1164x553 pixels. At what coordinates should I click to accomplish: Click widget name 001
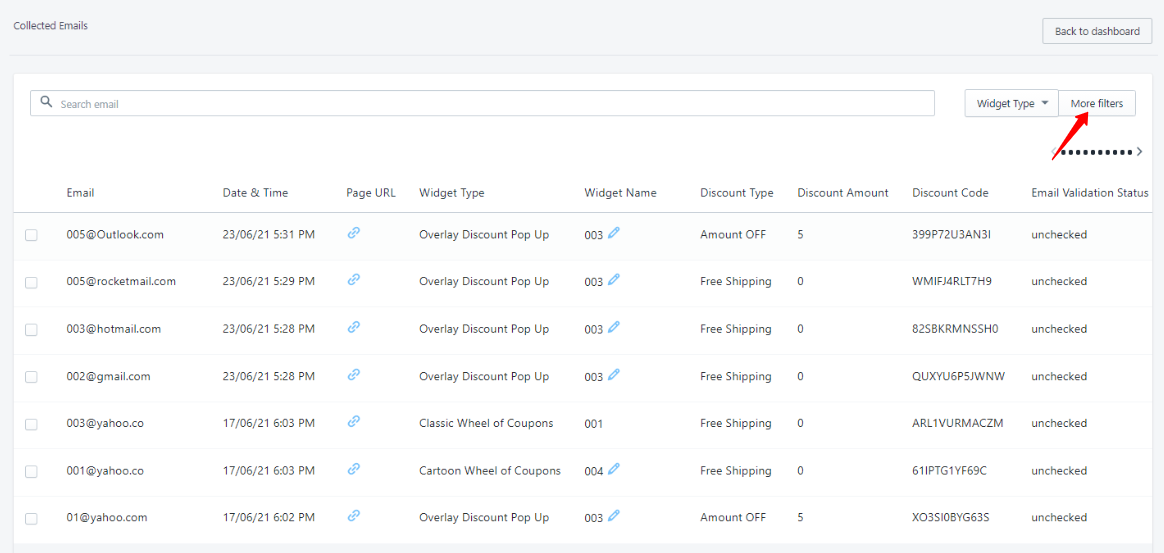click(x=594, y=425)
